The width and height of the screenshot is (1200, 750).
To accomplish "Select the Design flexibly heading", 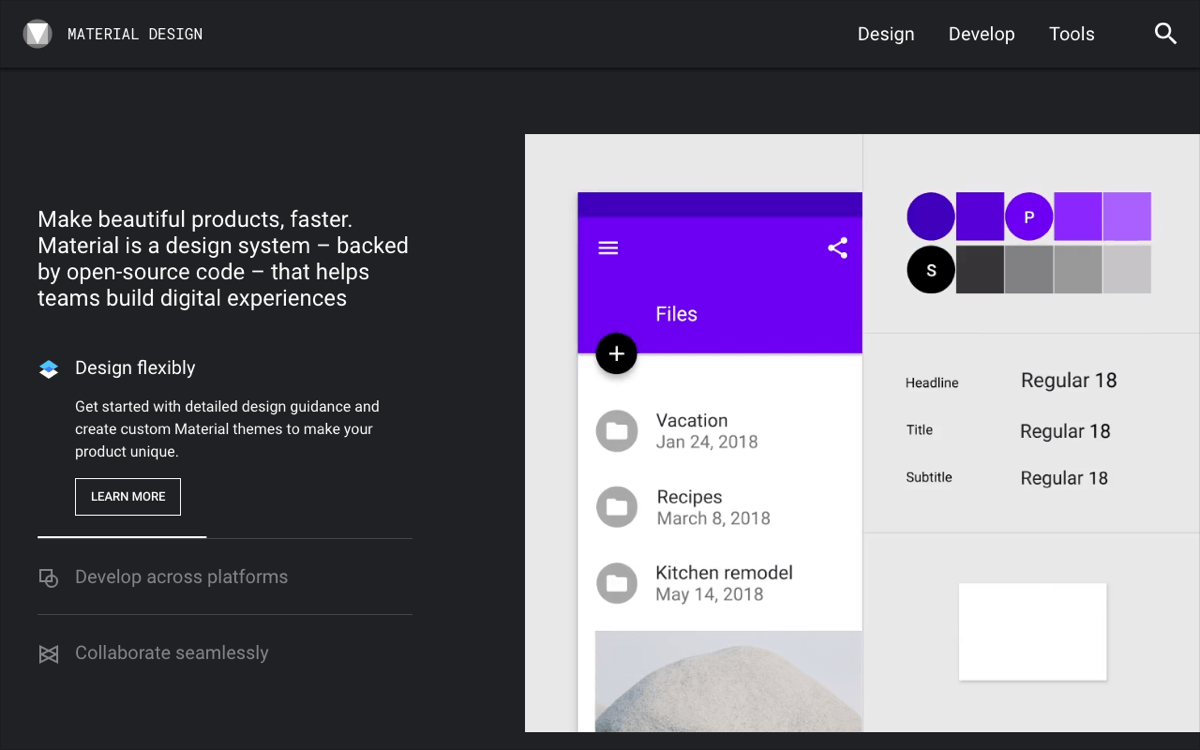I will tap(135, 368).
